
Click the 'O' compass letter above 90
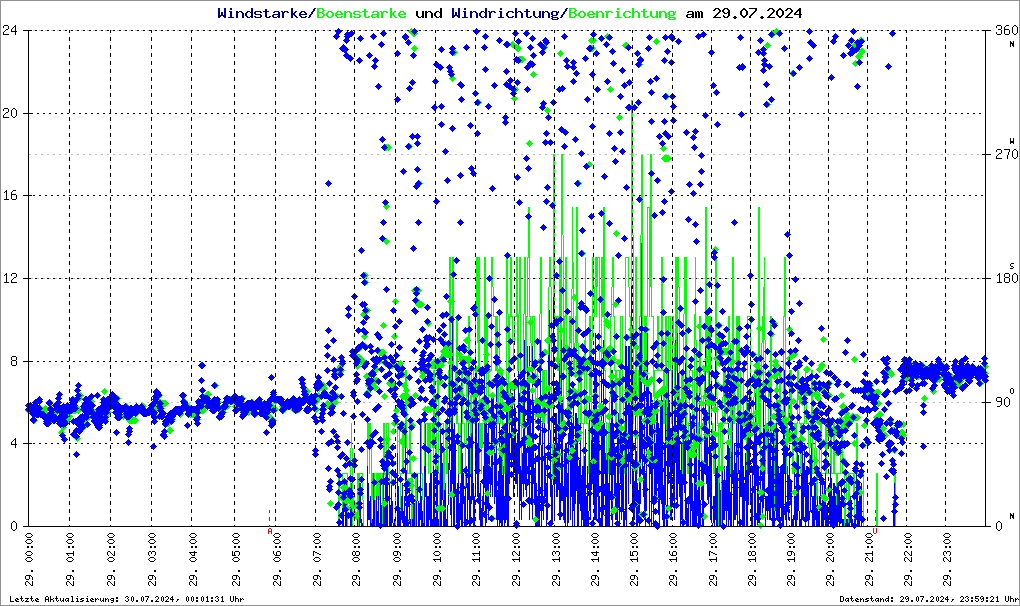[1012, 391]
